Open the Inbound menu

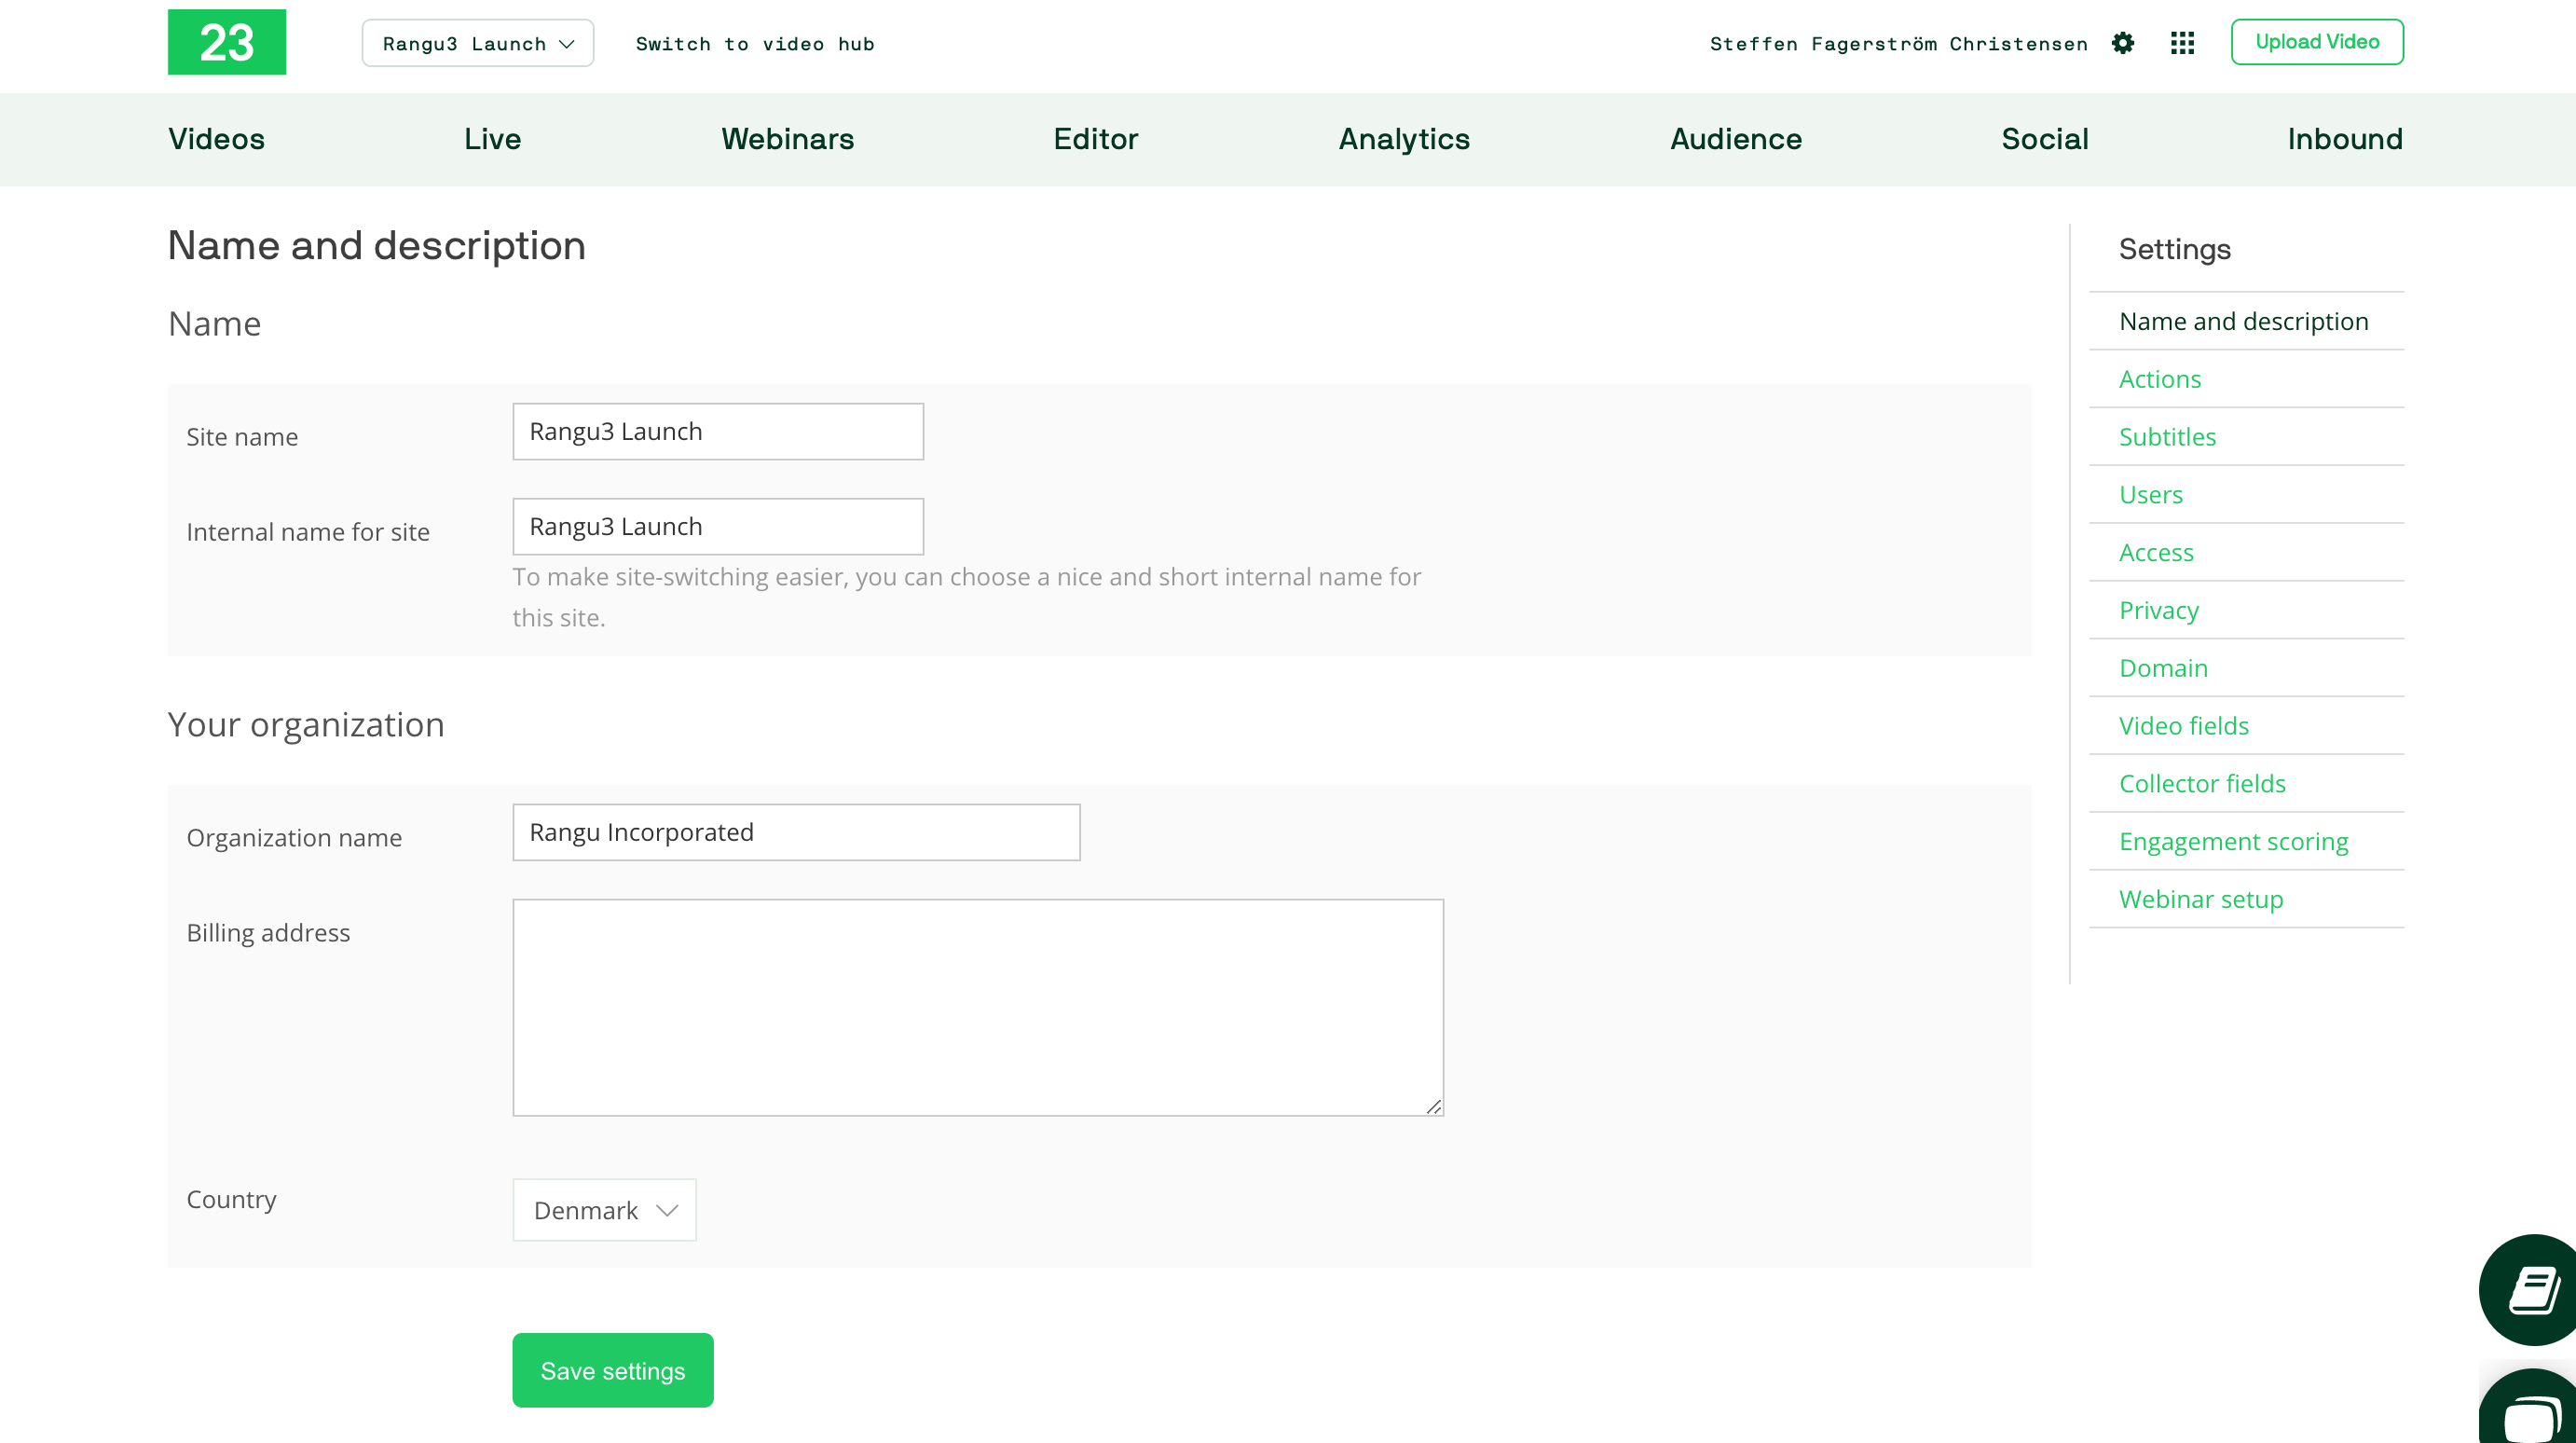(2345, 139)
